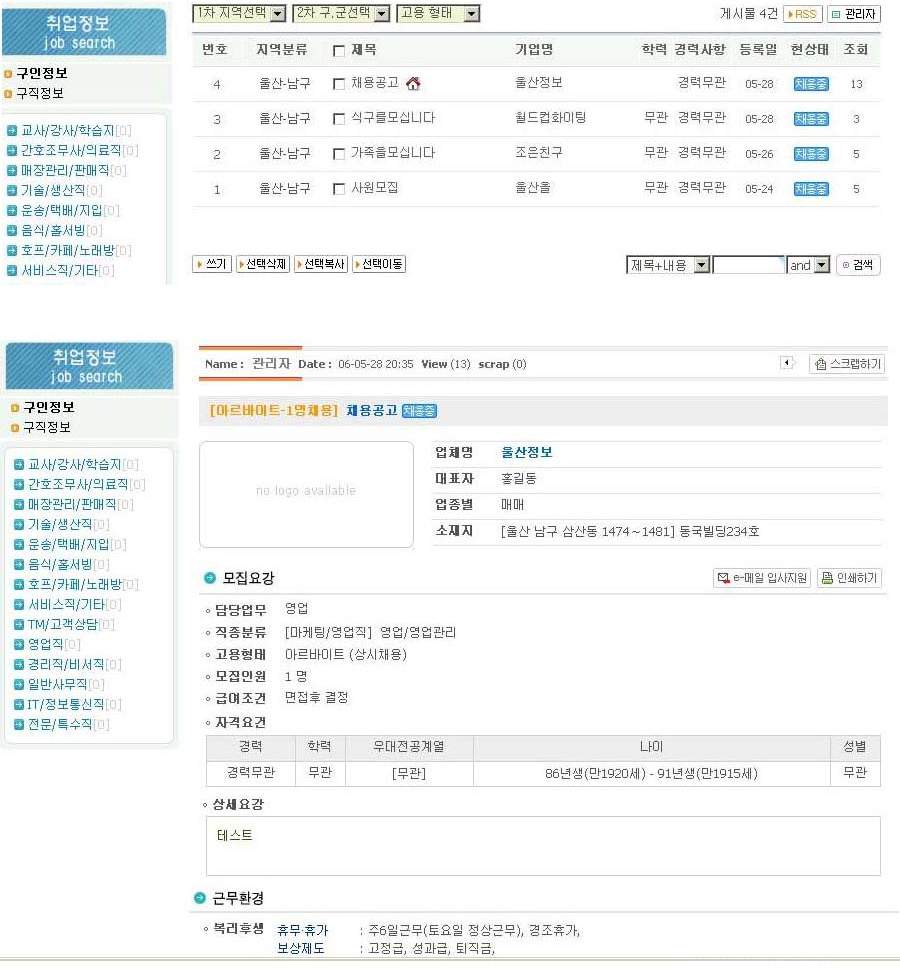Click the 인쇄하기 print button
Screen dimensions: 900x970
849,578
